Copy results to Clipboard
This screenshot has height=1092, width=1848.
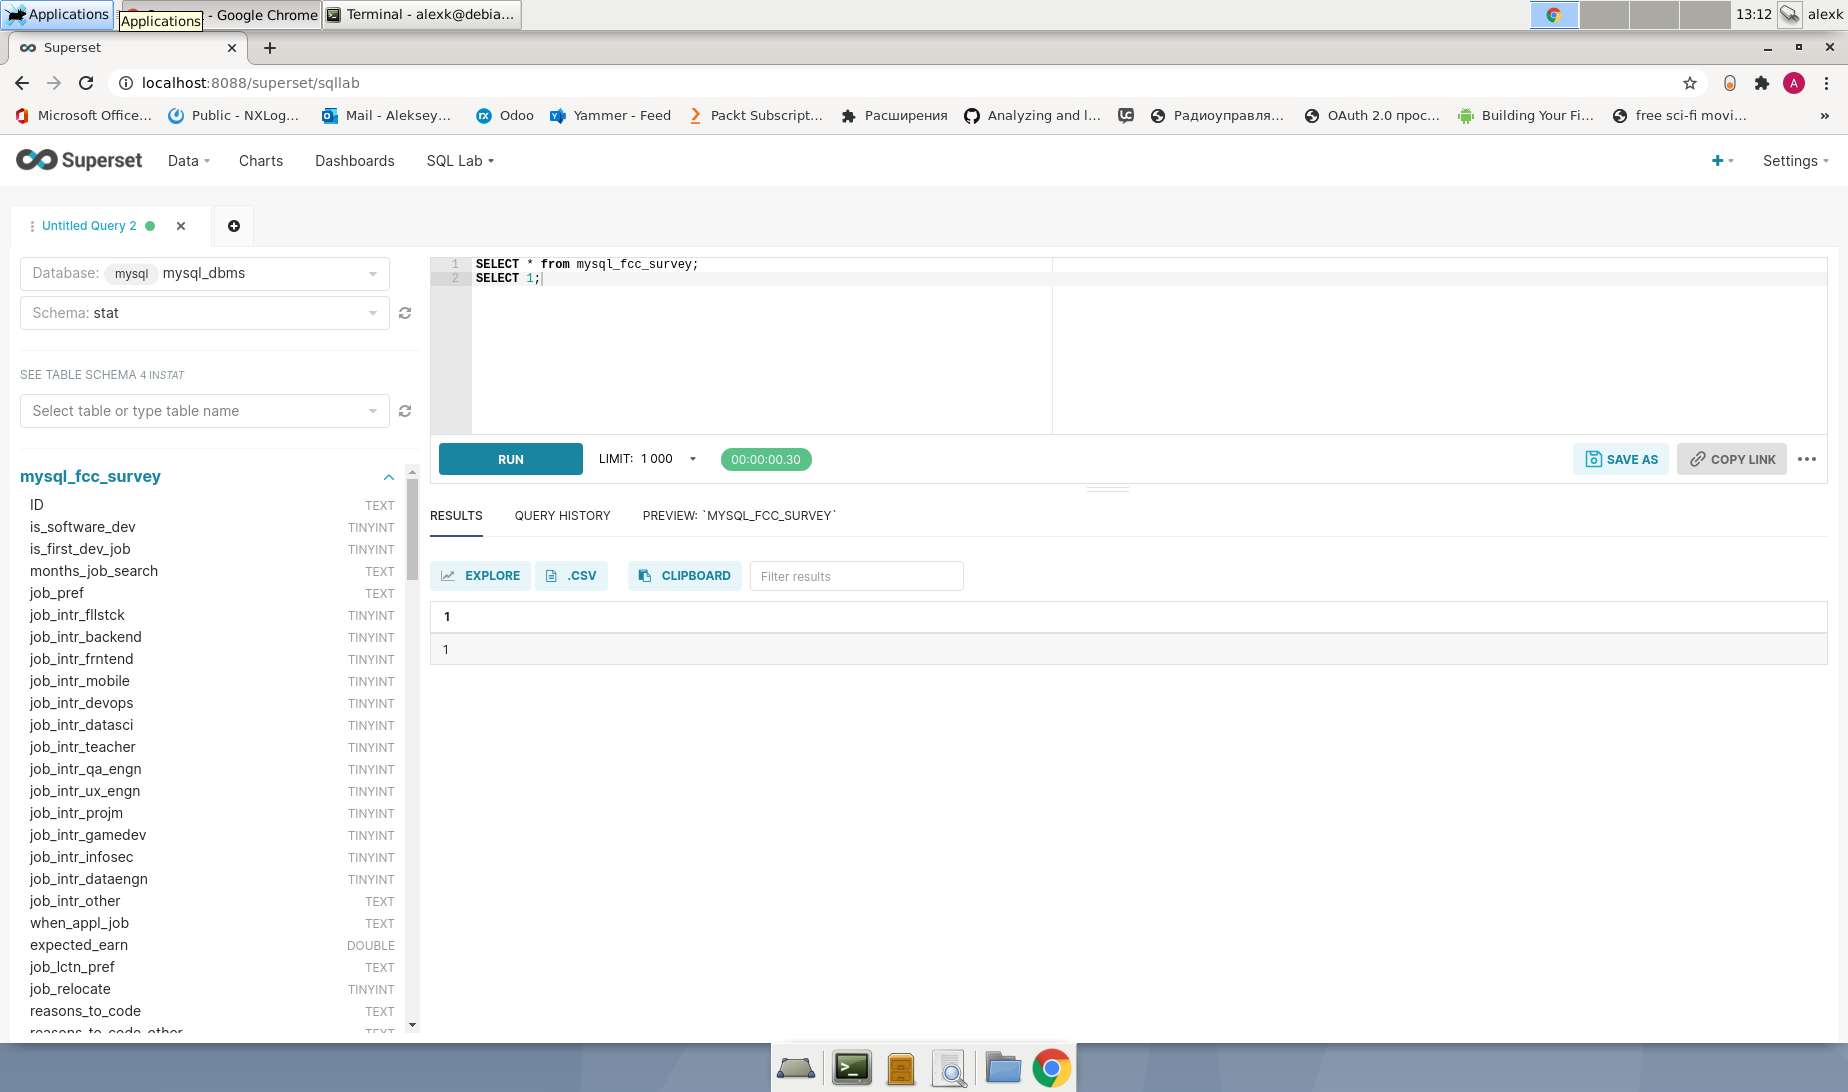pos(684,575)
